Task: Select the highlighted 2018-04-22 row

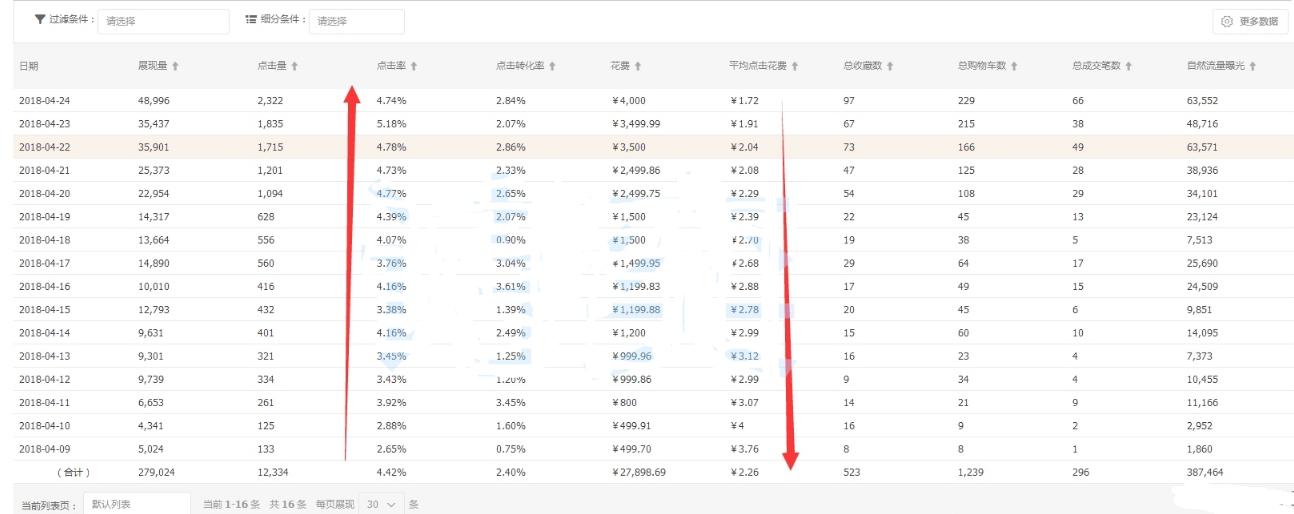Action: [652, 147]
